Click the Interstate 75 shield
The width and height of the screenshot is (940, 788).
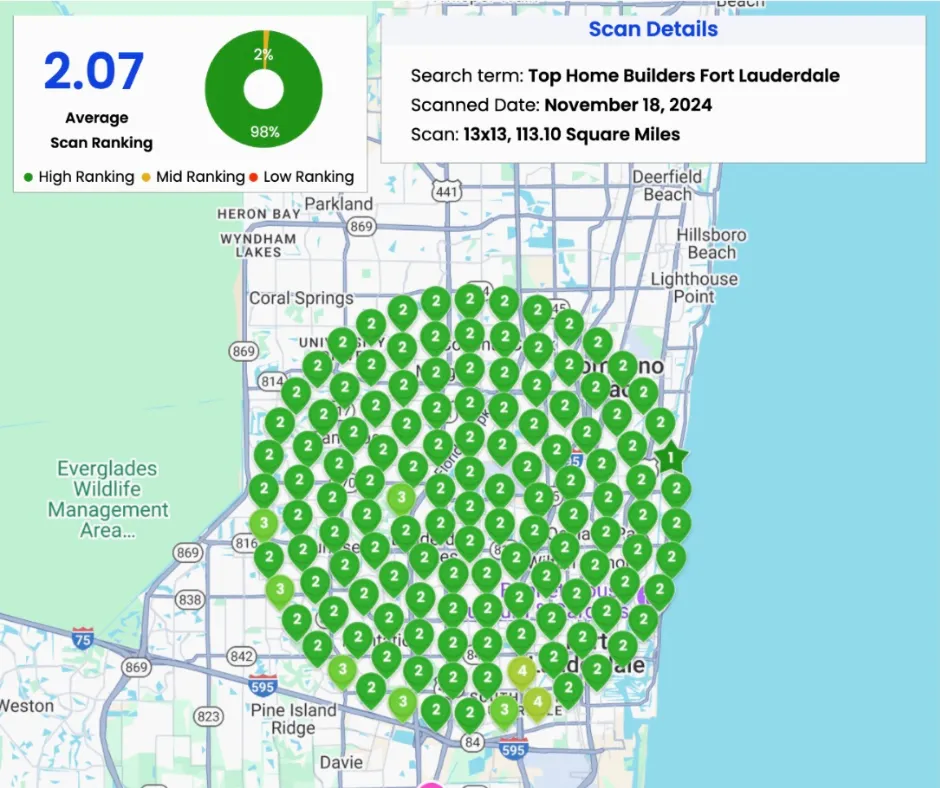[x=82, y=638]
